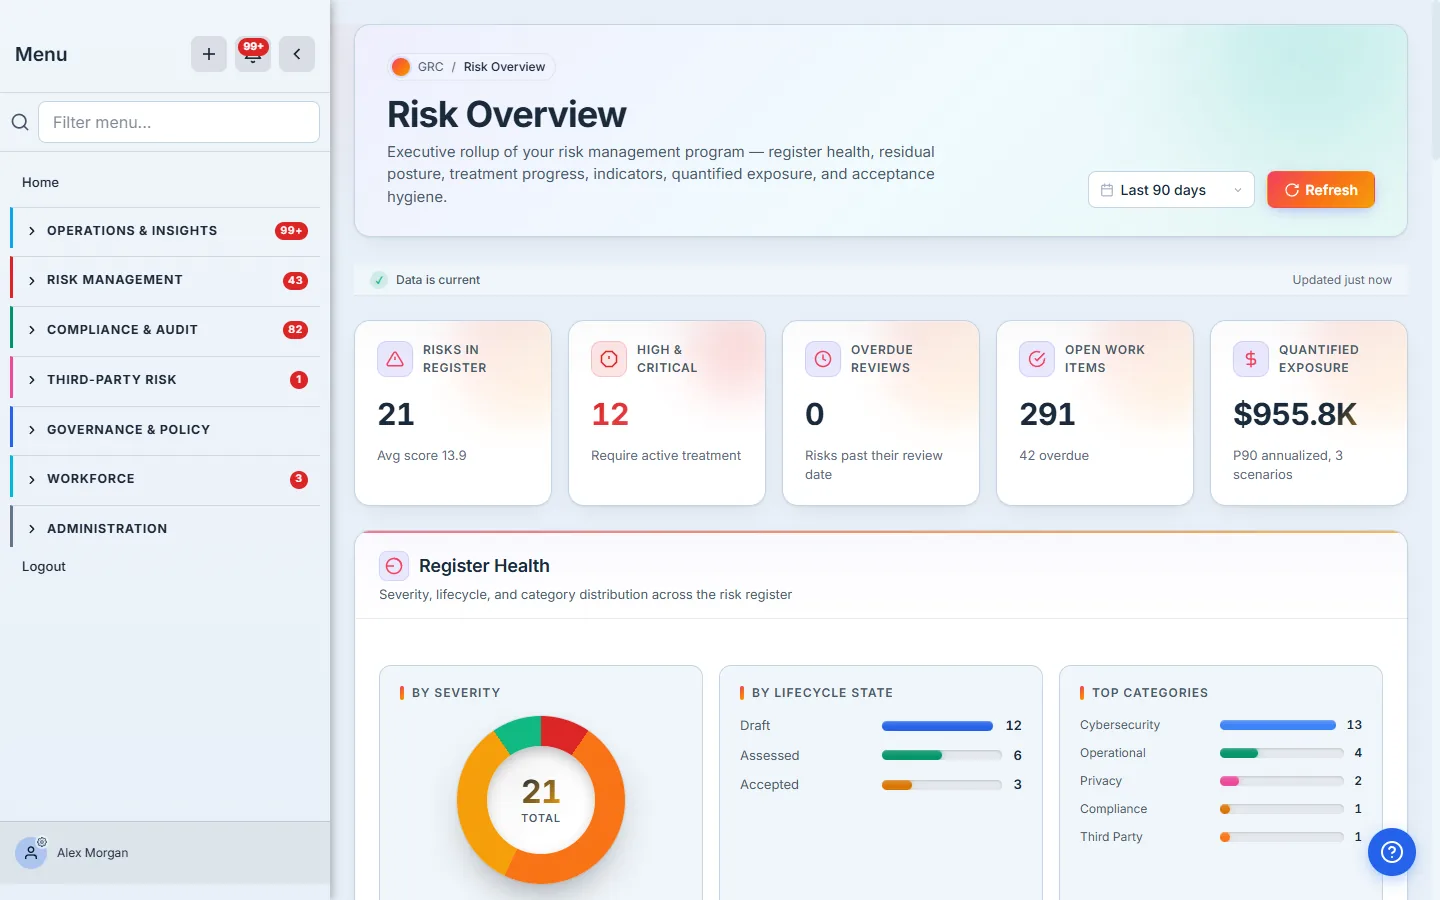Expand Operations & Insights chevron

coord(32,231)
